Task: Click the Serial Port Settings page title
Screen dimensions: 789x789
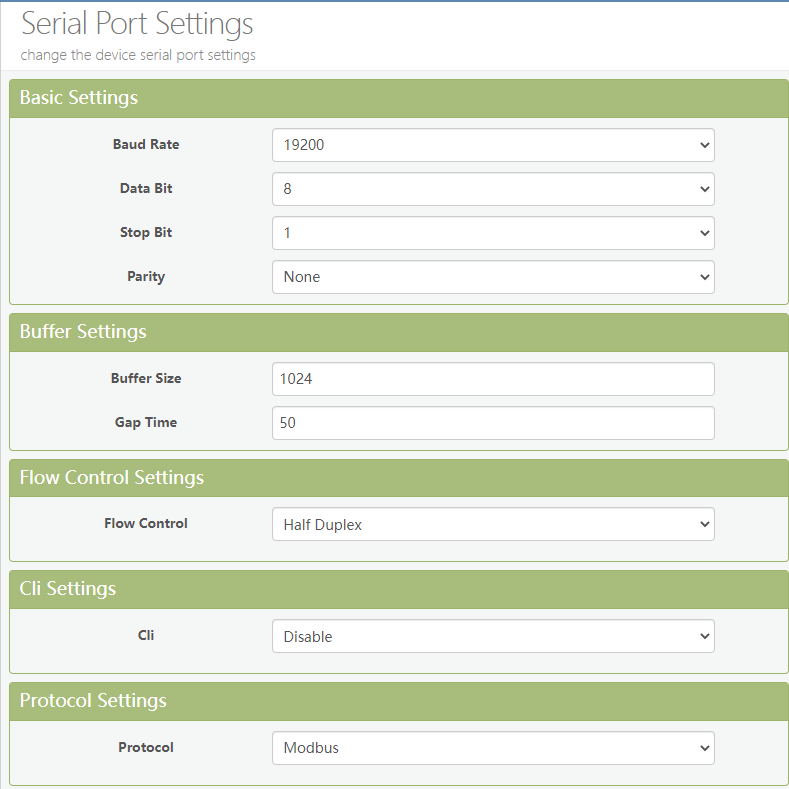Action: point(137,24)
